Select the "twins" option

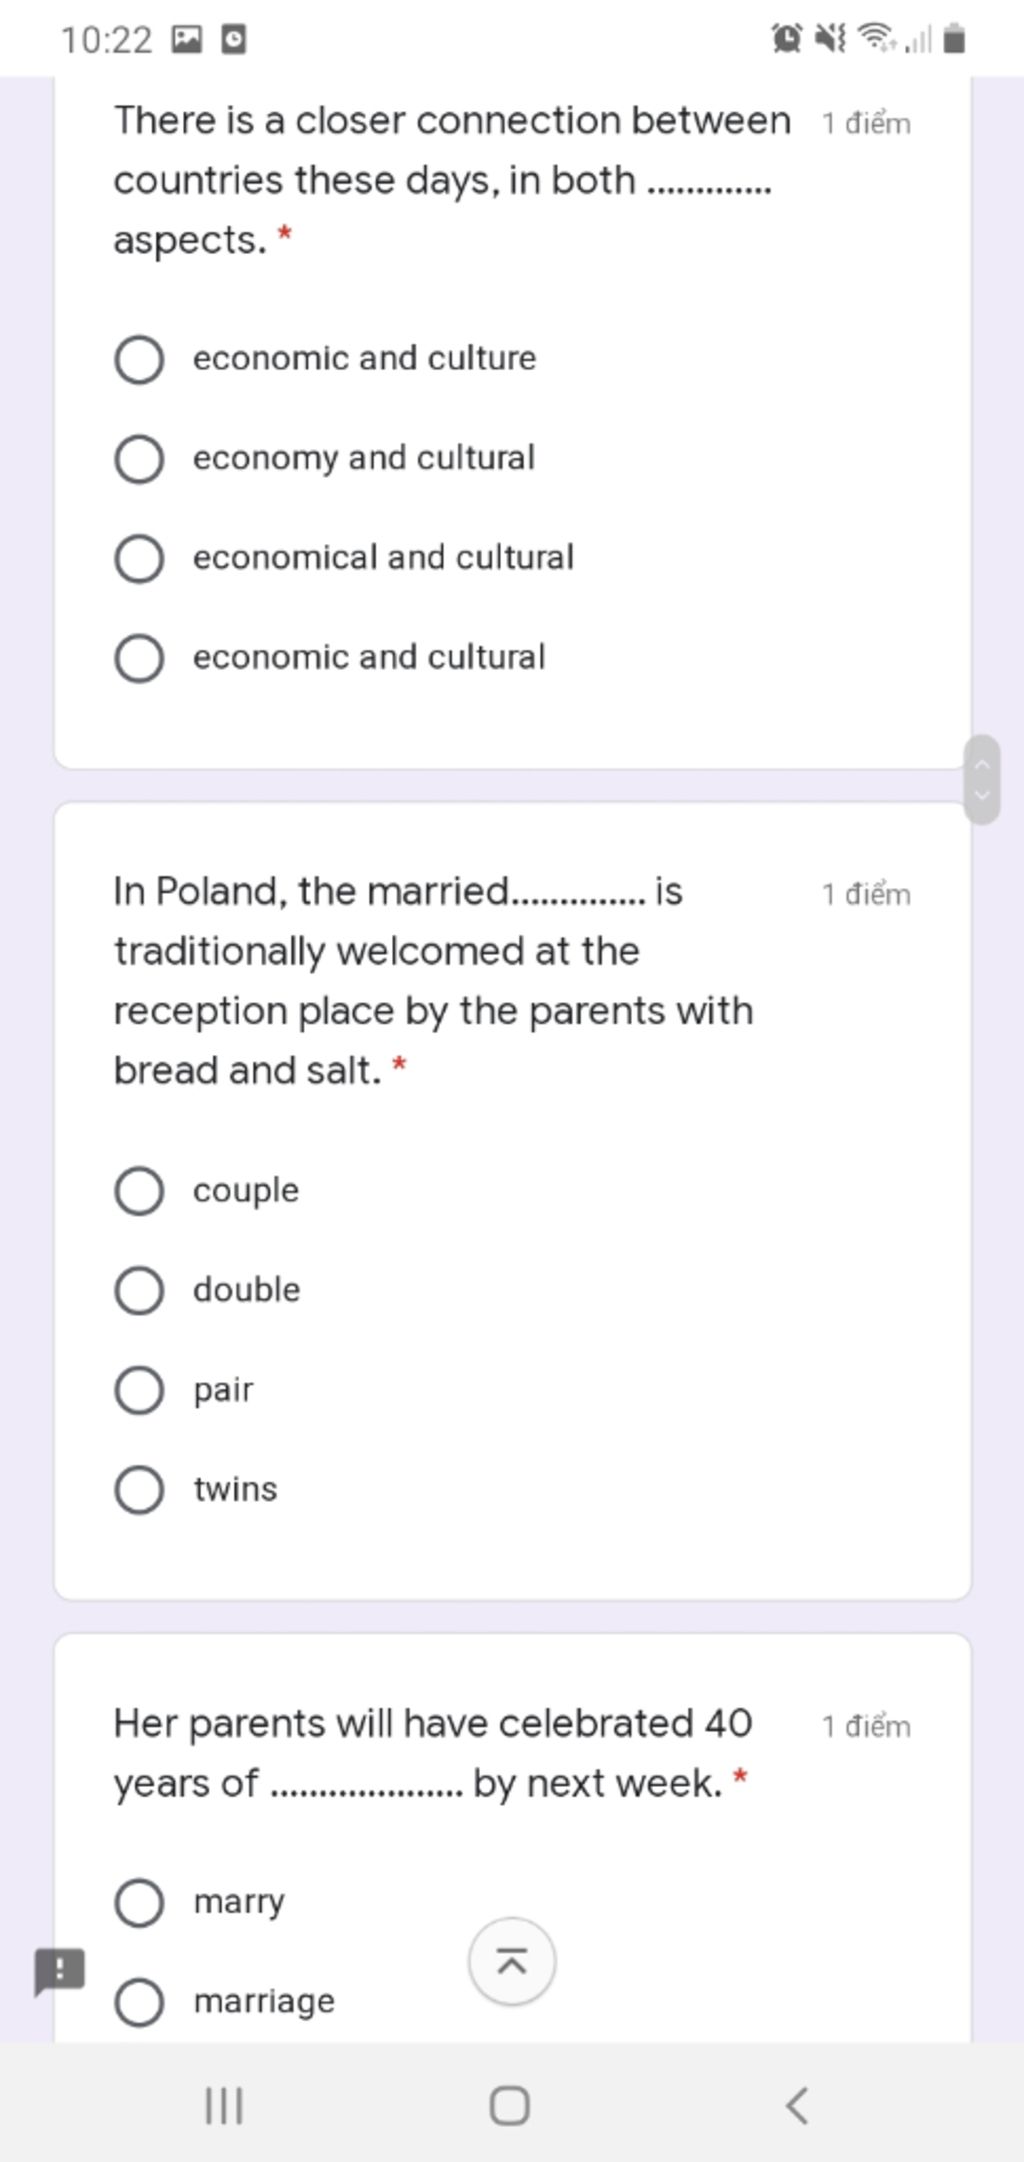coord(140,1490)
